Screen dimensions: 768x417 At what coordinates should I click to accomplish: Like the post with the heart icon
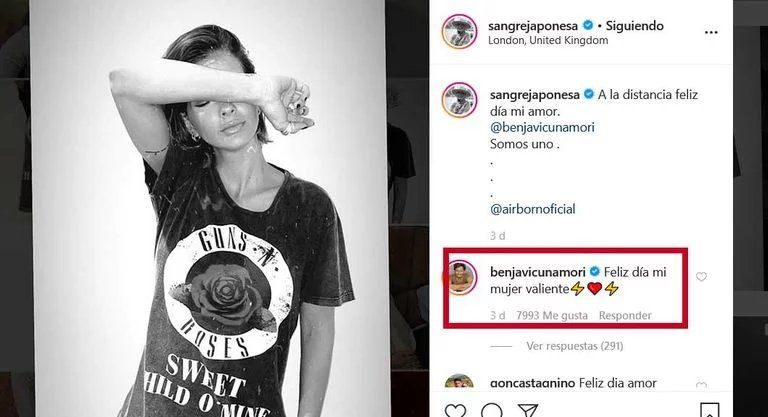coord(456,410)
